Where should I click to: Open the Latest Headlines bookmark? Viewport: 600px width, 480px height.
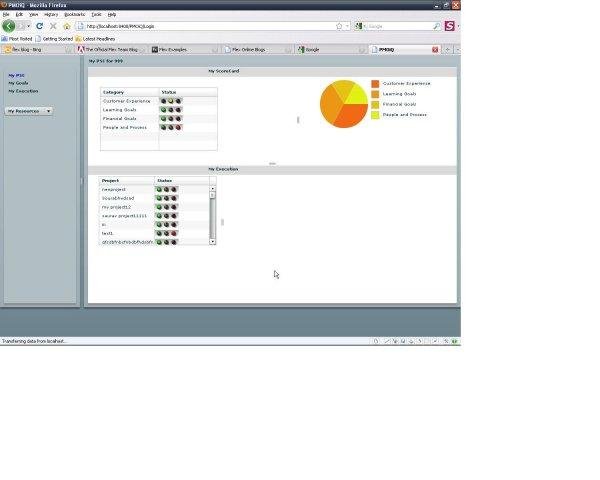pos(95,39)
